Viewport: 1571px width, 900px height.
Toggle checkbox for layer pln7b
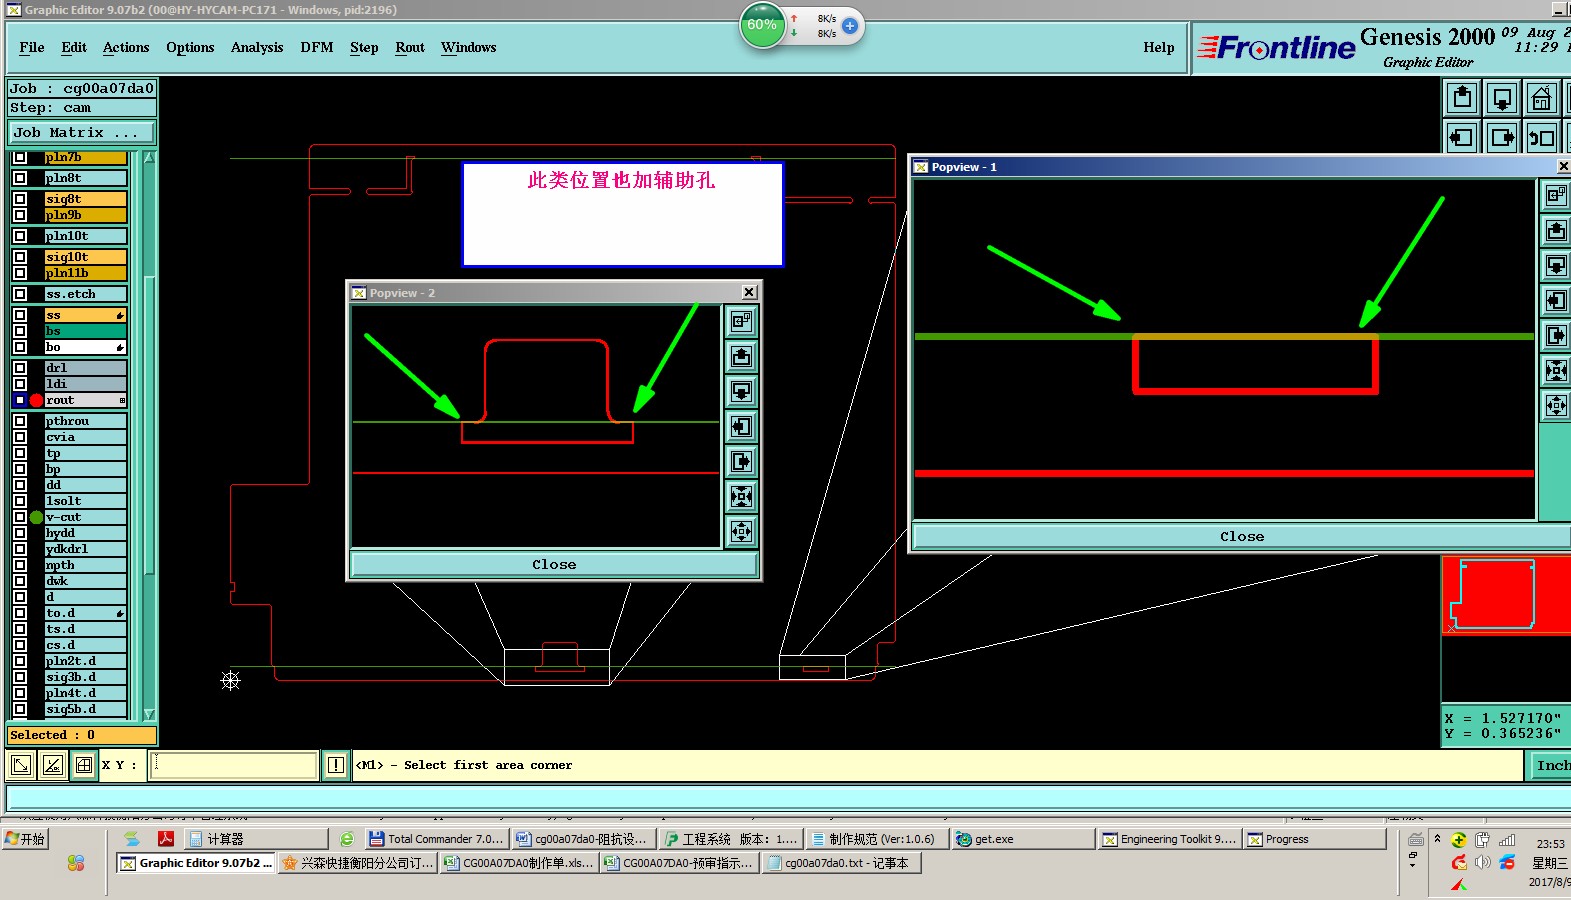pos(20,157)
